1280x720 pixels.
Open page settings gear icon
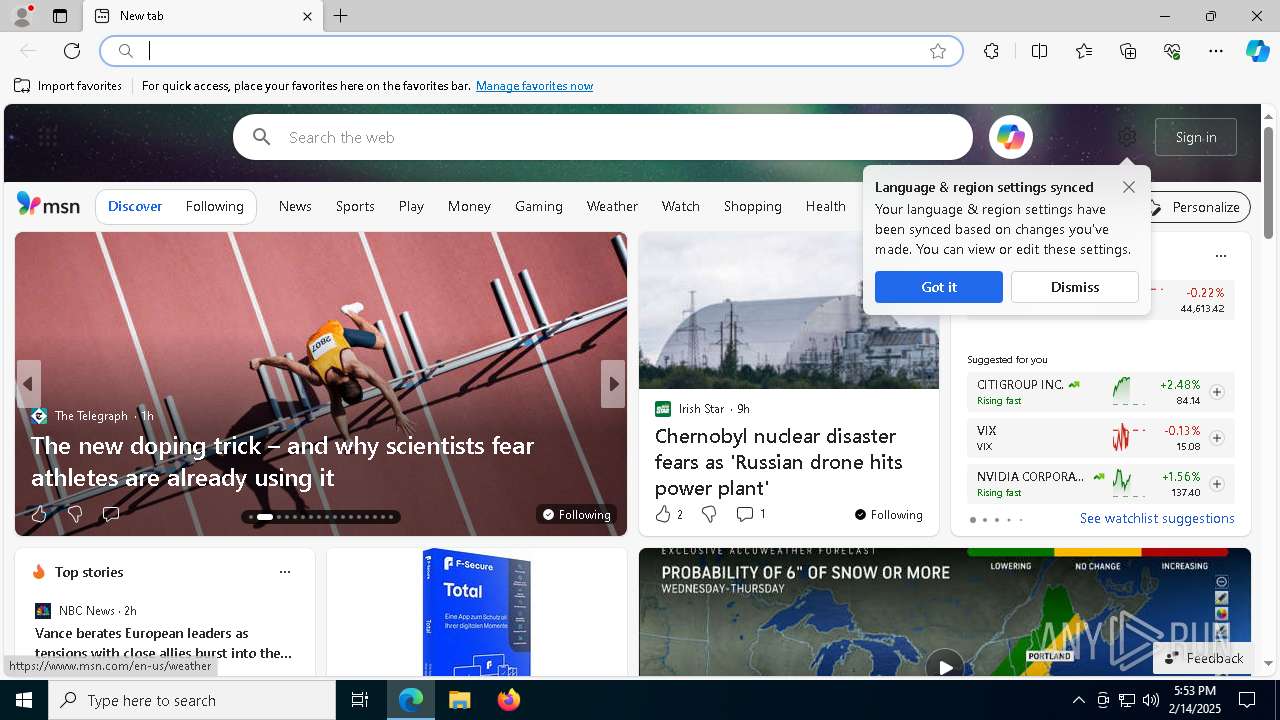pyautogui.click(x=1127, y=137)
